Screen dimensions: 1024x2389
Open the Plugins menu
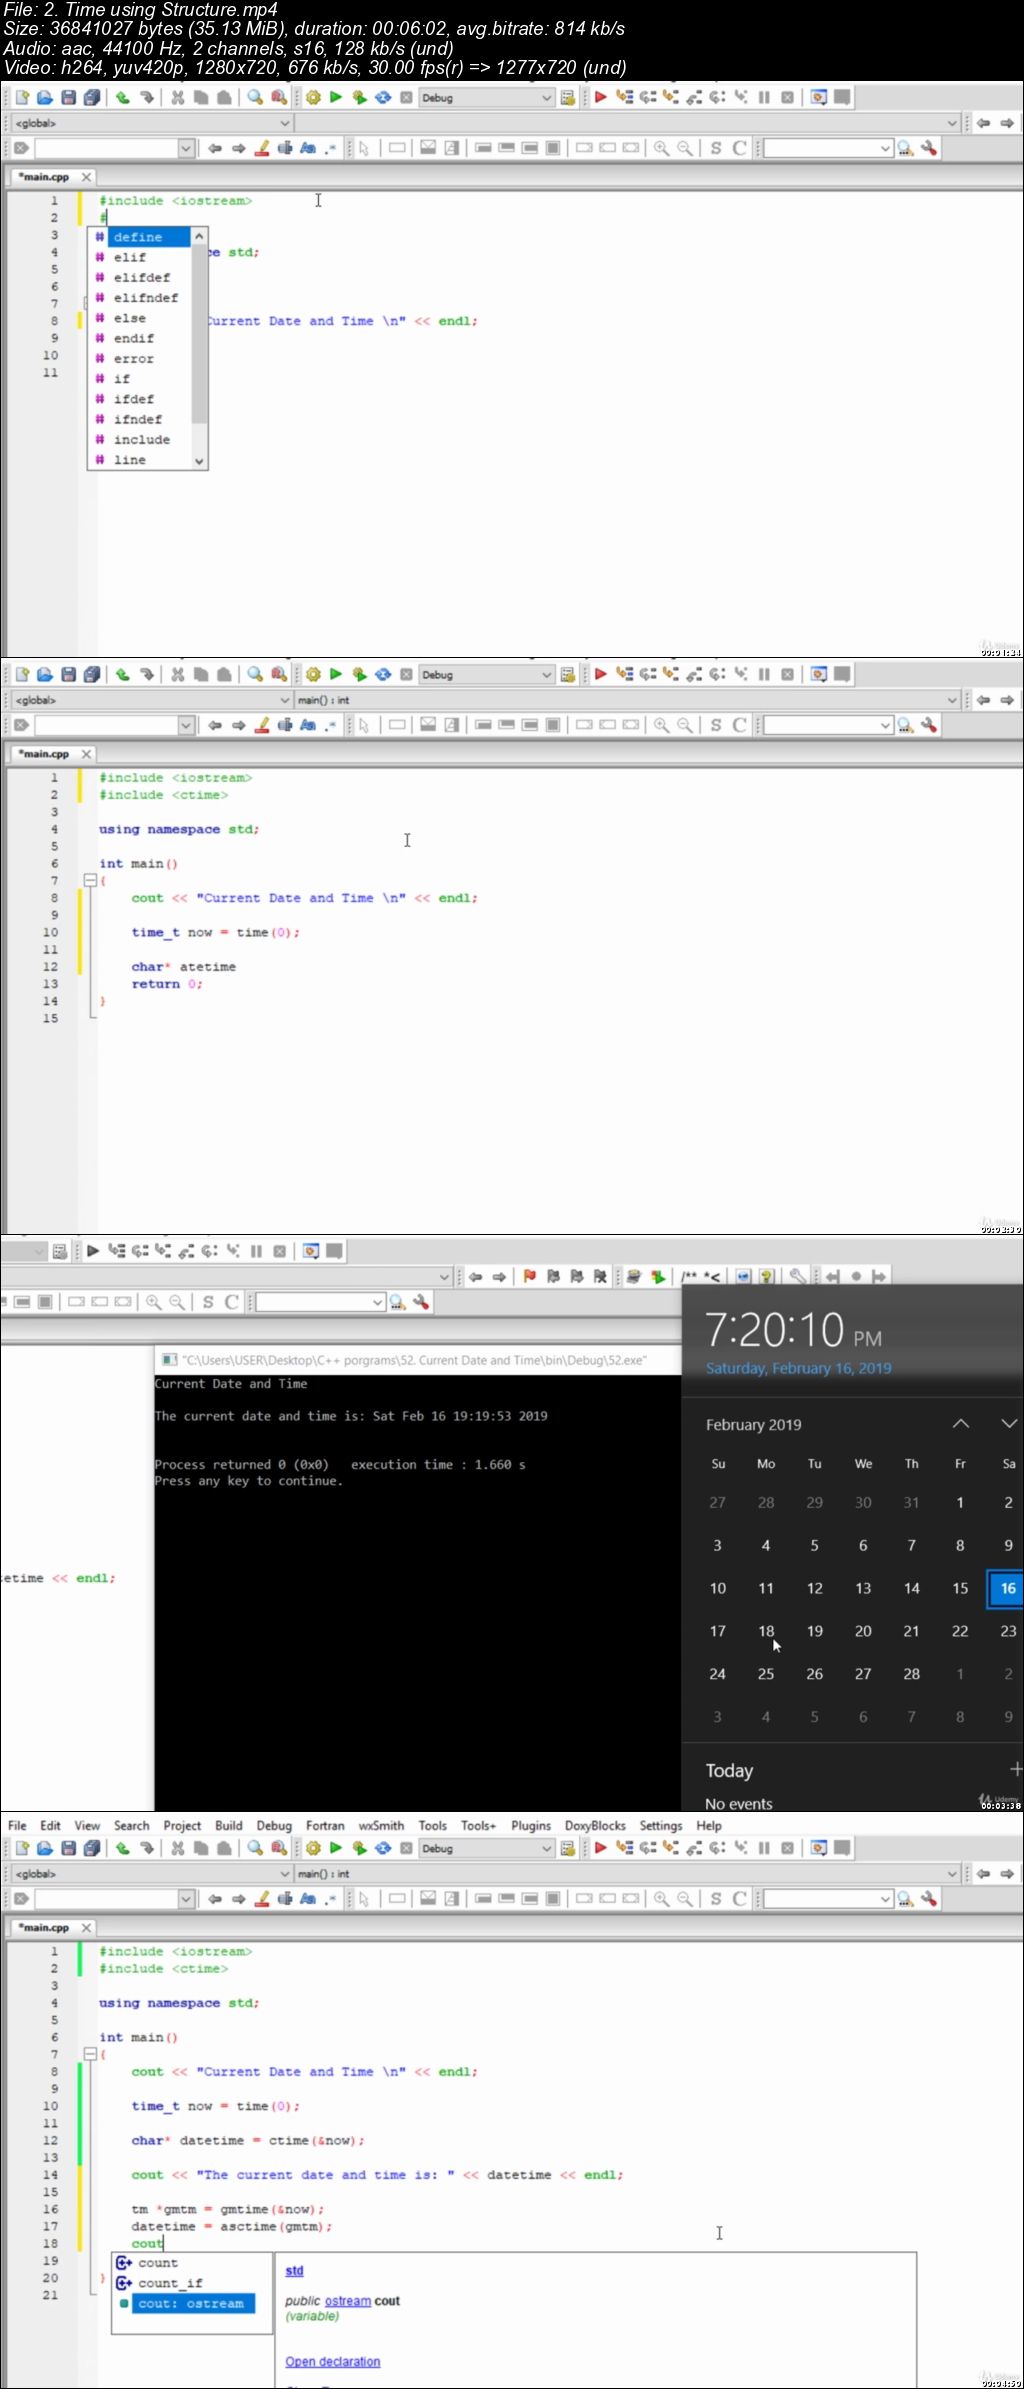point(531,1825)
